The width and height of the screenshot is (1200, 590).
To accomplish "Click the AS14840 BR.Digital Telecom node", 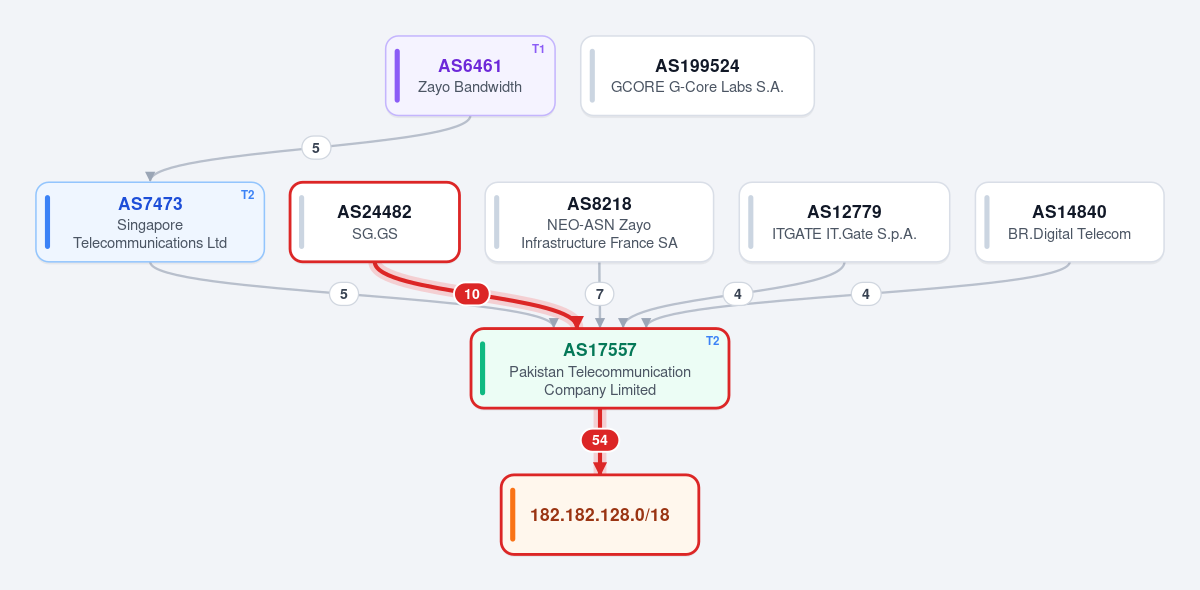I will (x=1069, y=222).
